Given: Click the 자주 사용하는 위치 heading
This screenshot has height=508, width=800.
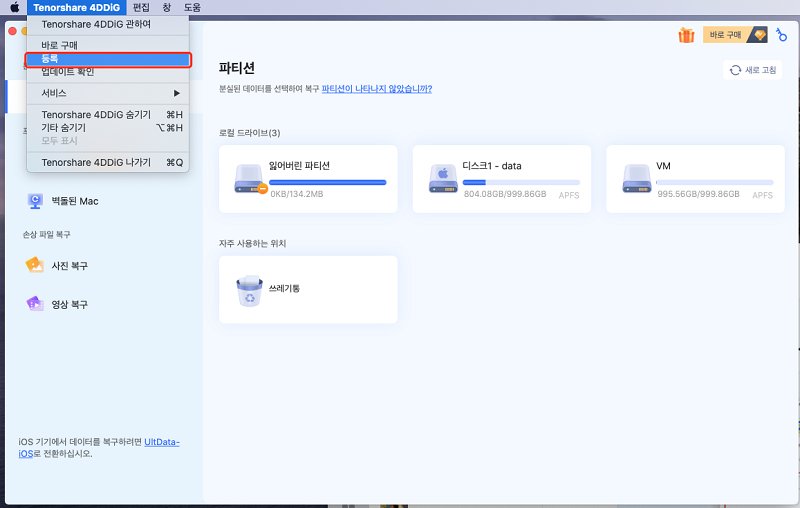Looking at the screenshot, I should coord(253,244).
